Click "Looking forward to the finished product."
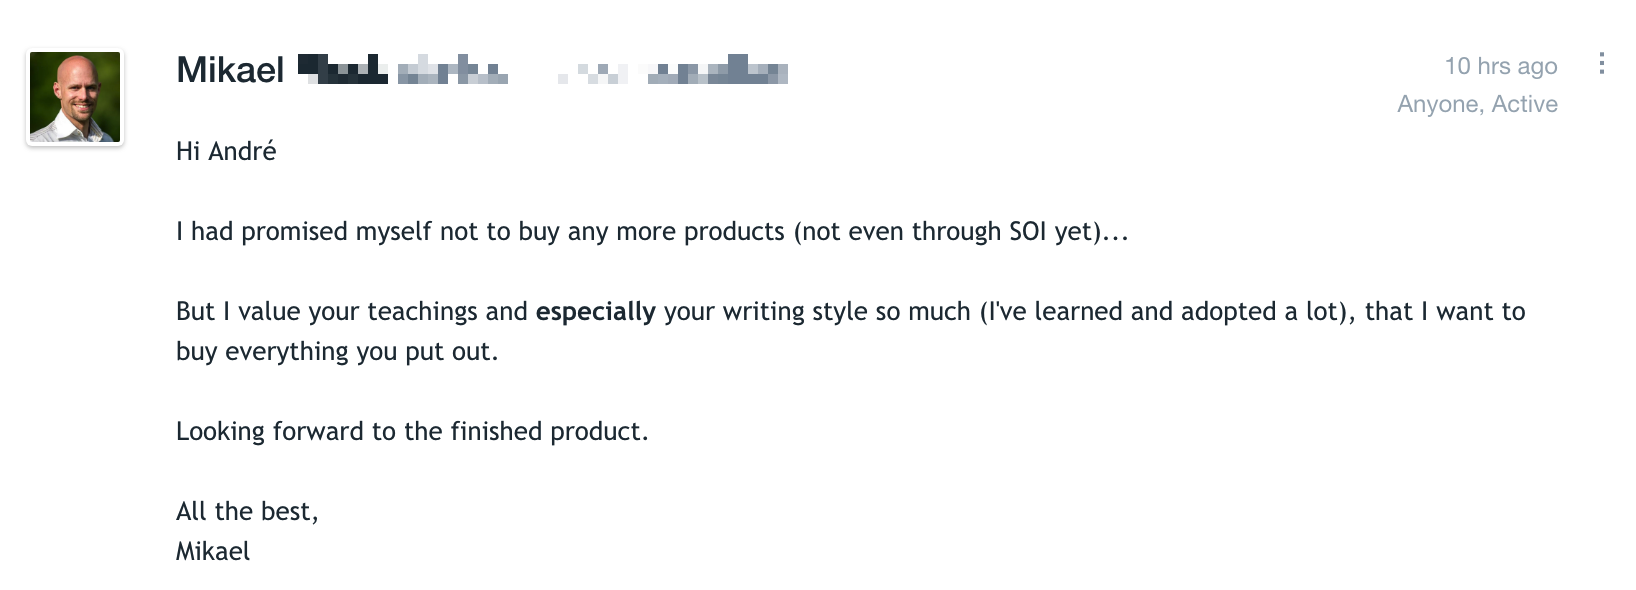This screenshot has width=1636, height=590. click(x=412, y=432)
